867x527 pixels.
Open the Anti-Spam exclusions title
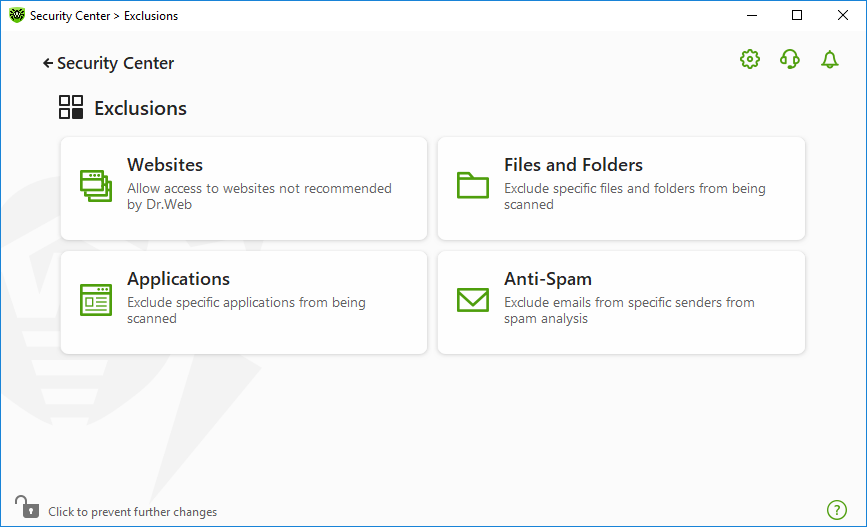547,279
